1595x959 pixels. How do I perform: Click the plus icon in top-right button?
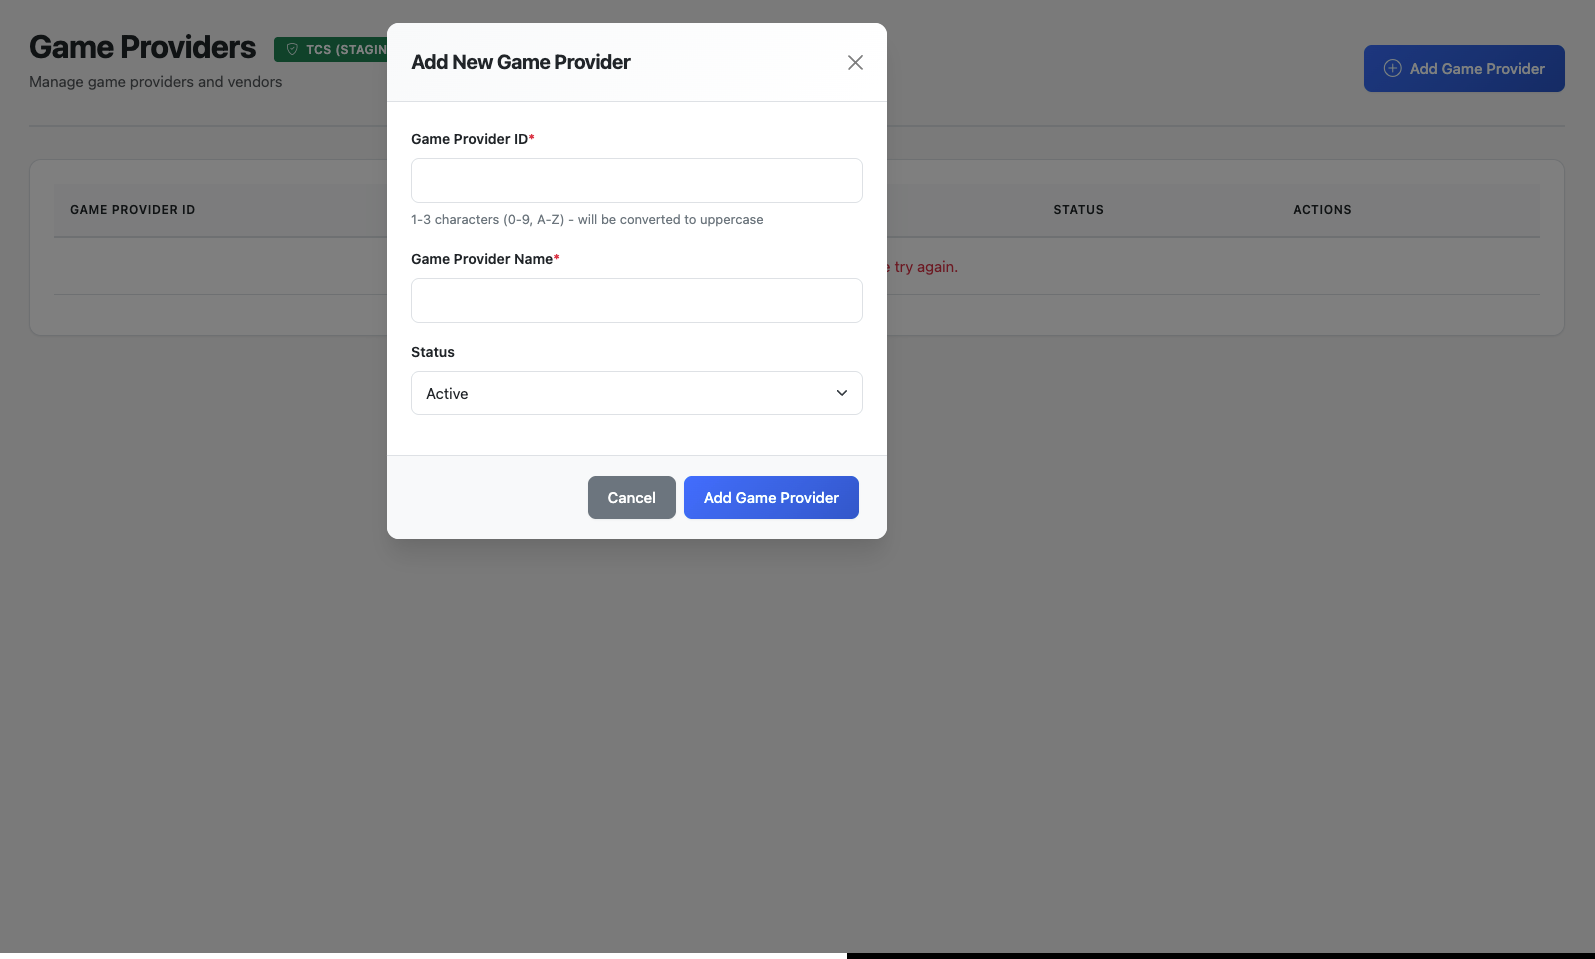[x=1392, y=68]
